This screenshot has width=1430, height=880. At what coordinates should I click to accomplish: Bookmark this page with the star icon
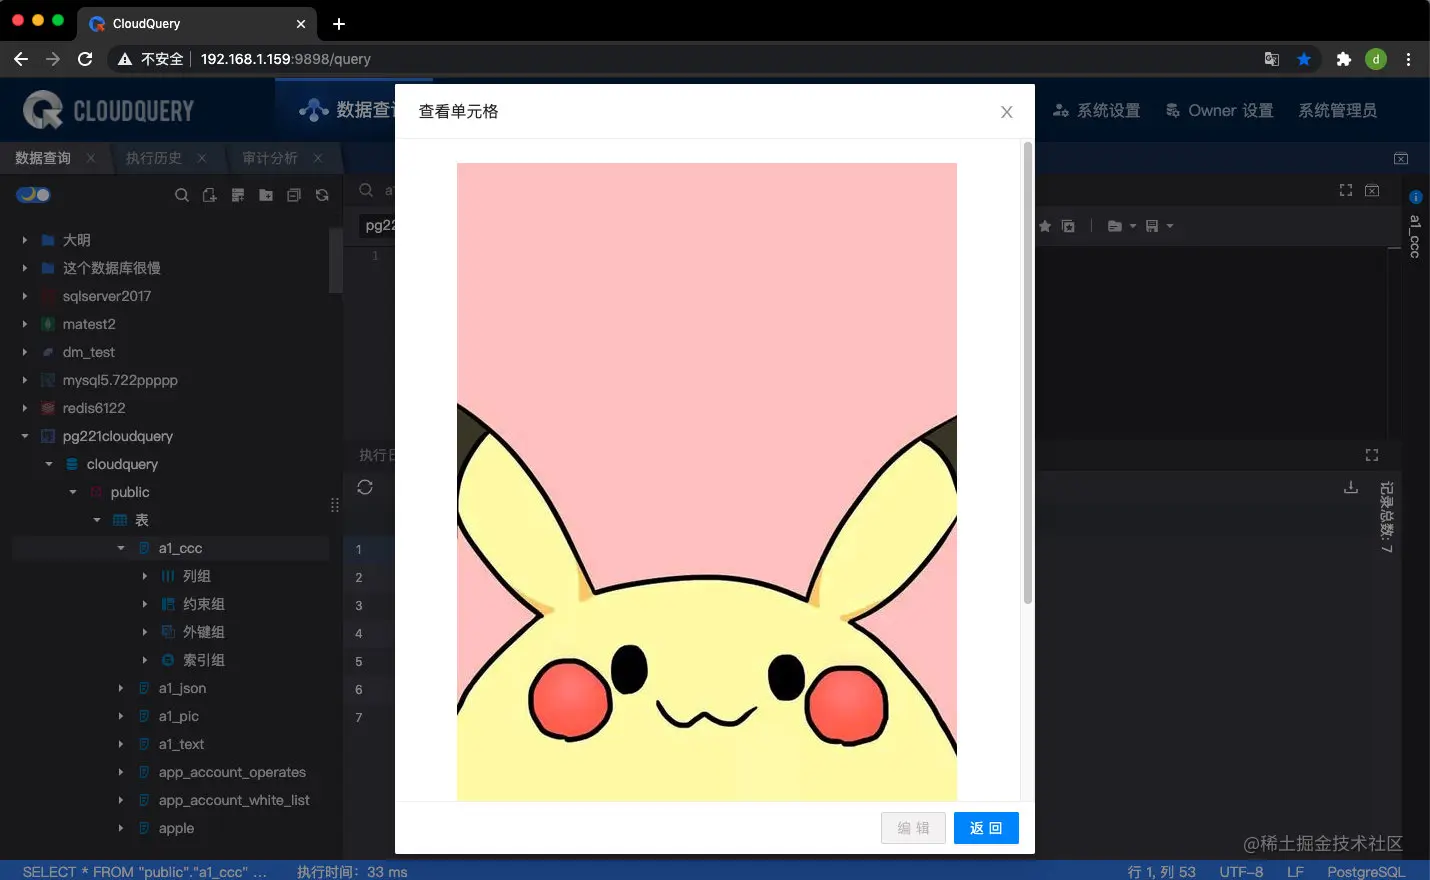coord(1304,59)
